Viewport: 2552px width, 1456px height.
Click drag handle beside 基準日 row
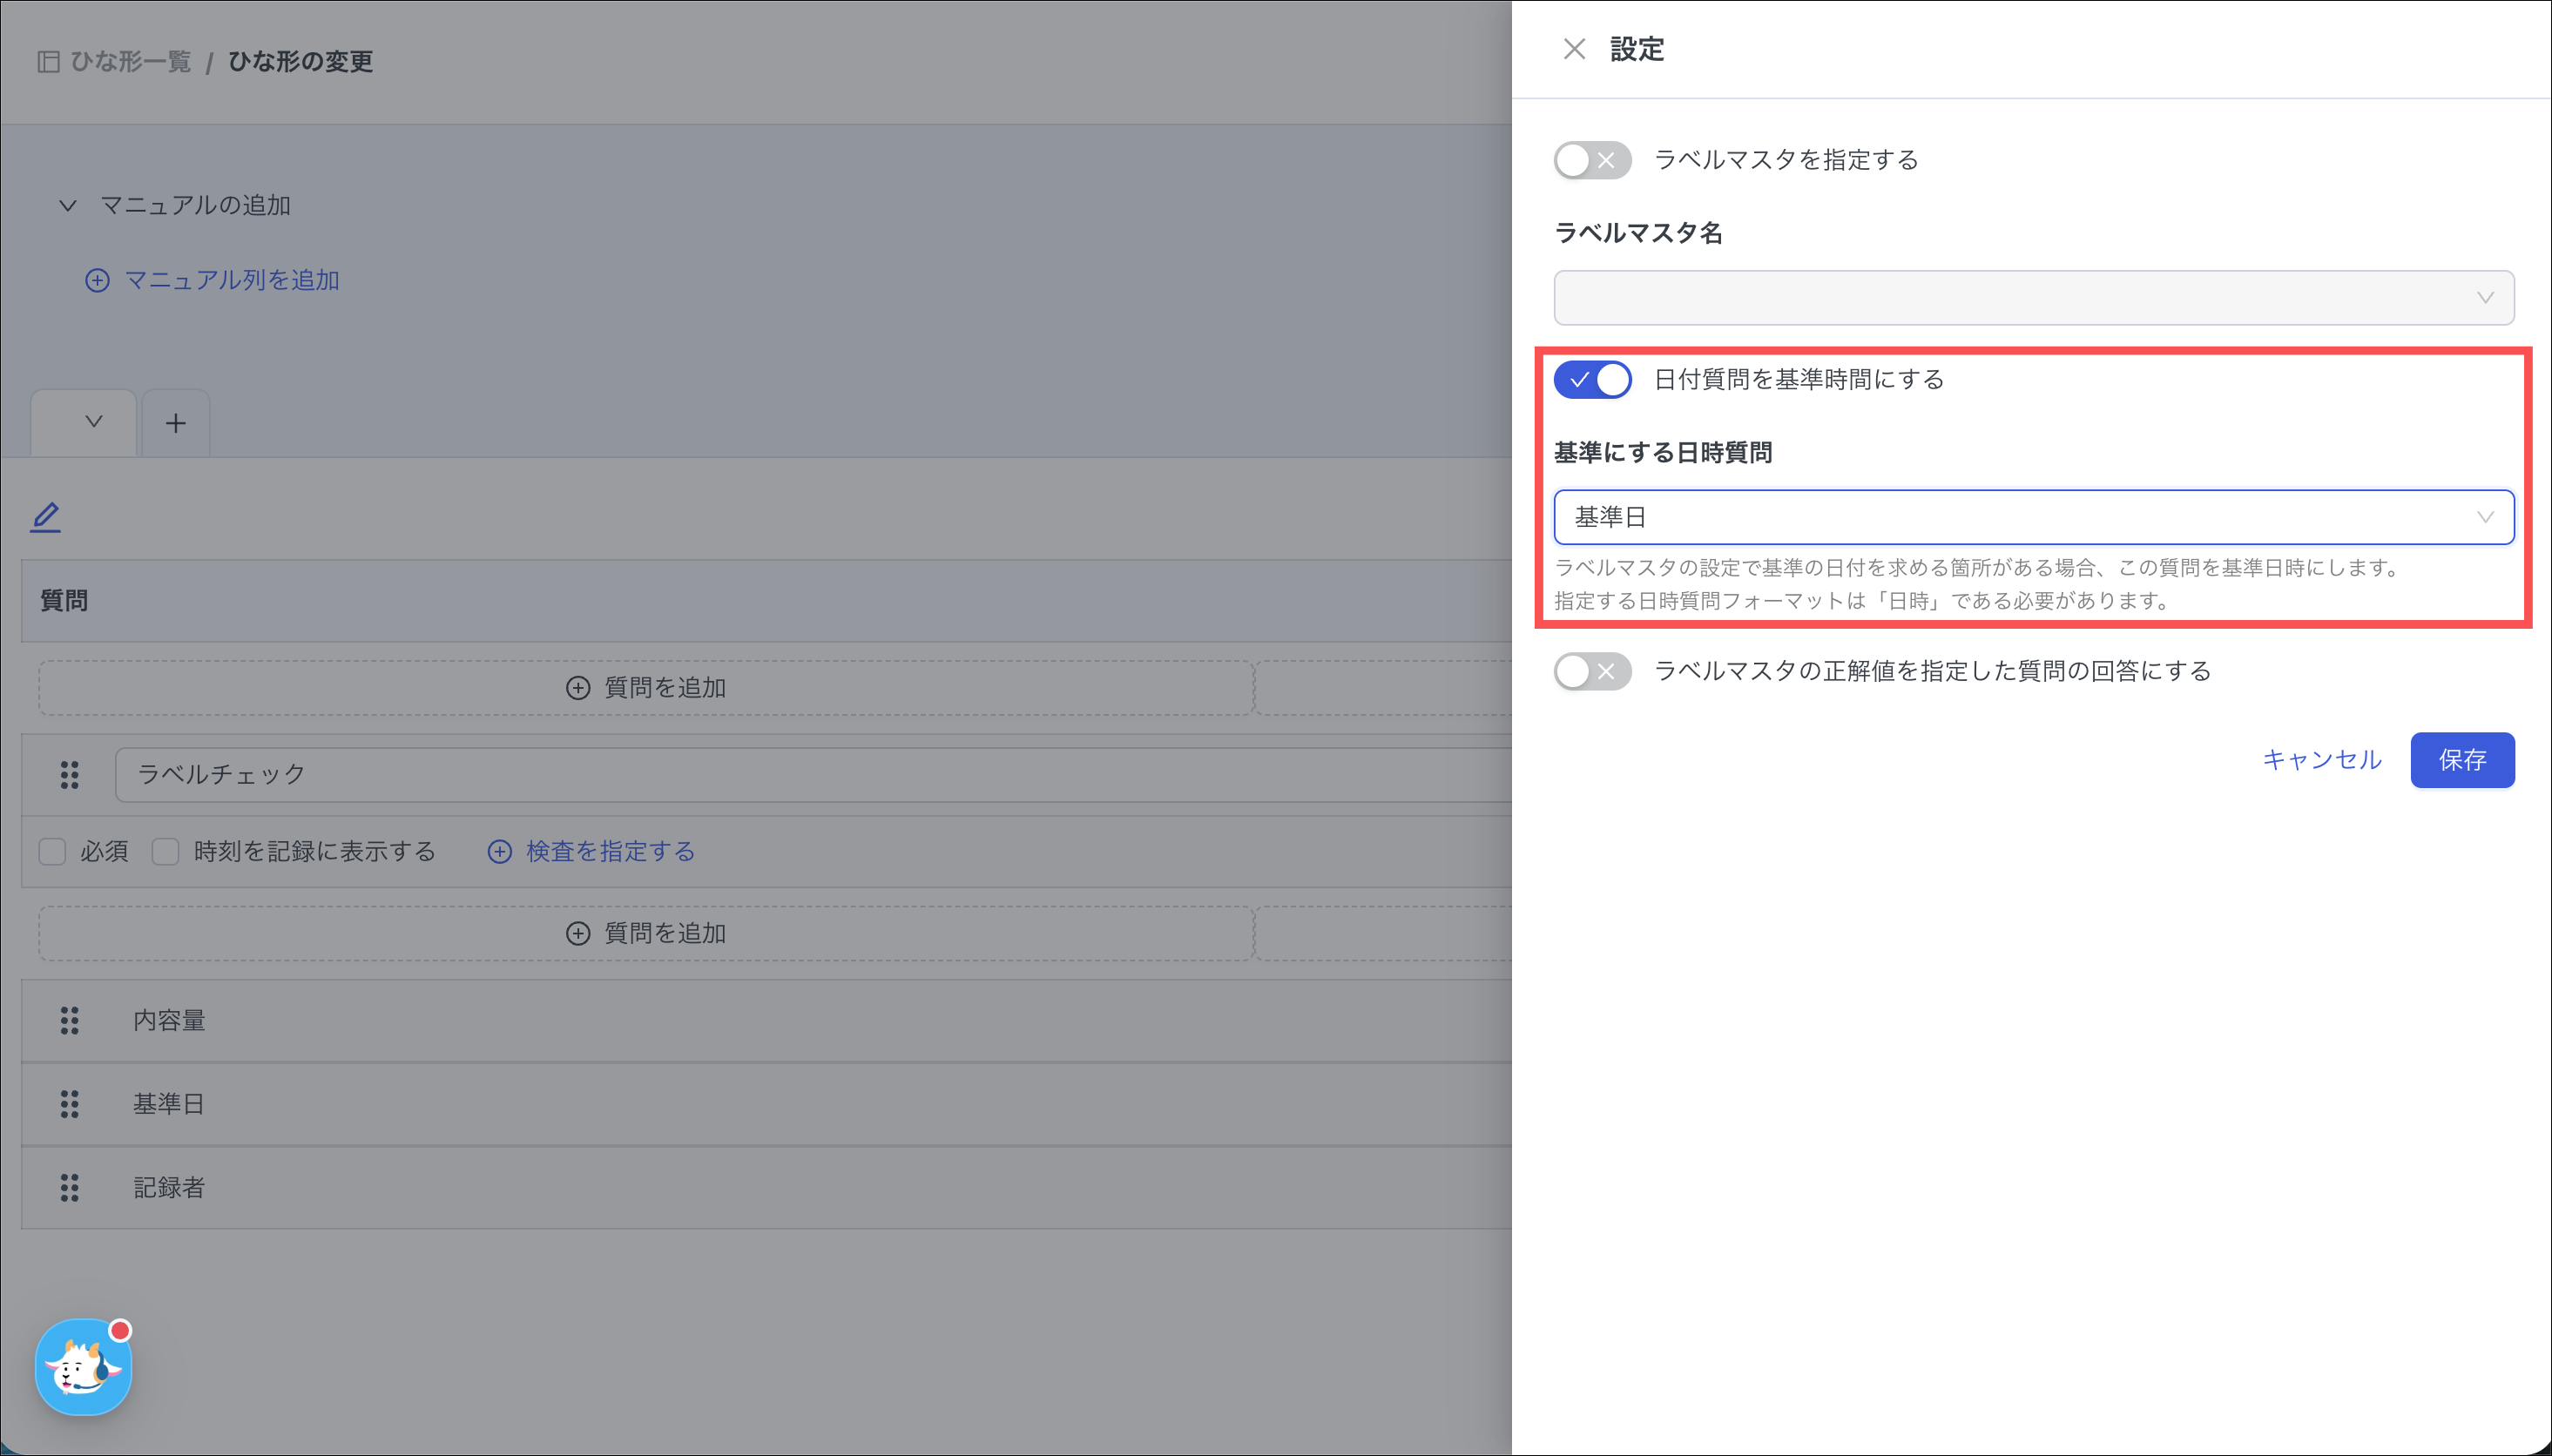[69, 1104]
